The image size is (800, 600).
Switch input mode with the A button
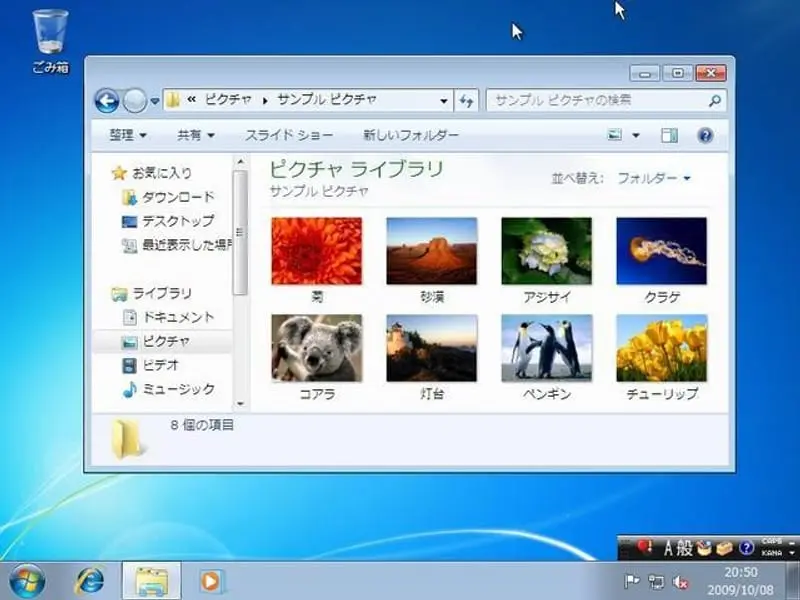[x=669, y=548]
